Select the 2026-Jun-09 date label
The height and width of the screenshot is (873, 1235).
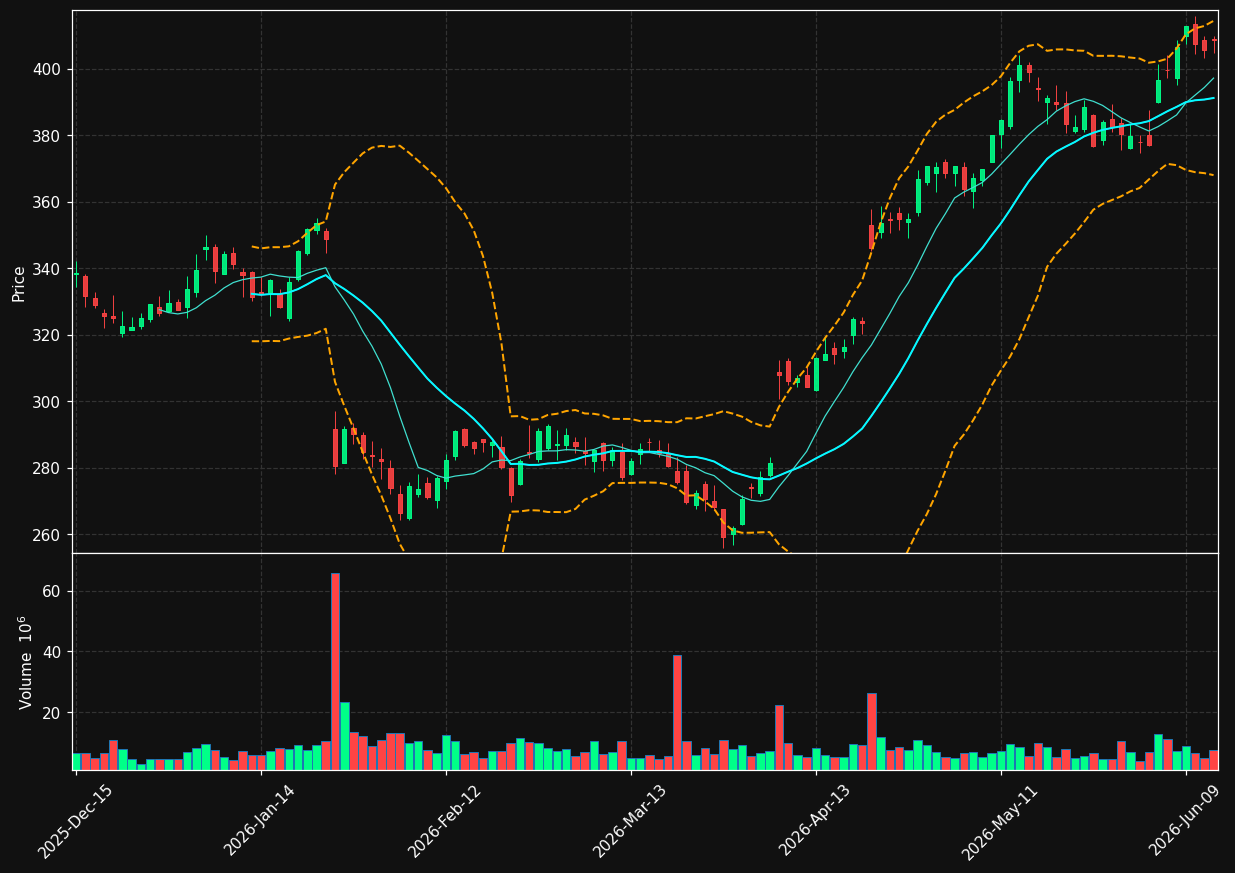(x=1186, y=820)
